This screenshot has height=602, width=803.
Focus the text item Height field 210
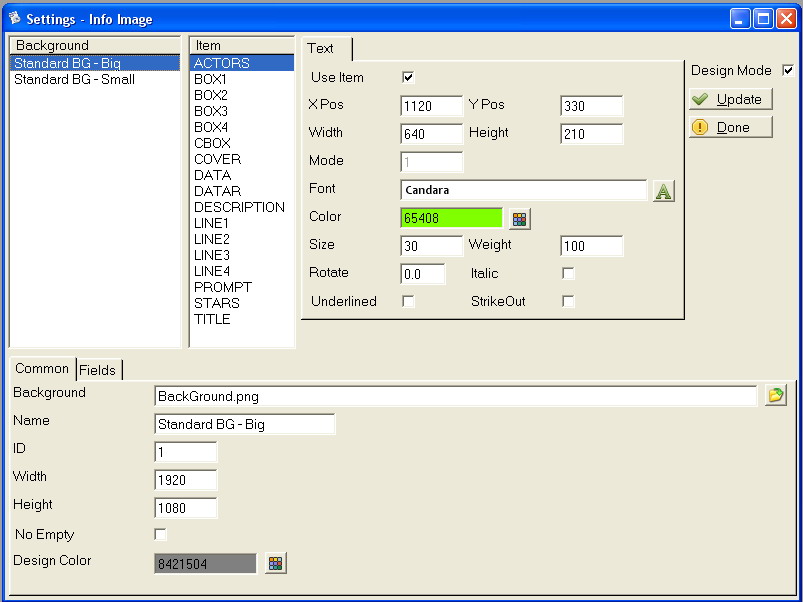tap(591, 134)
